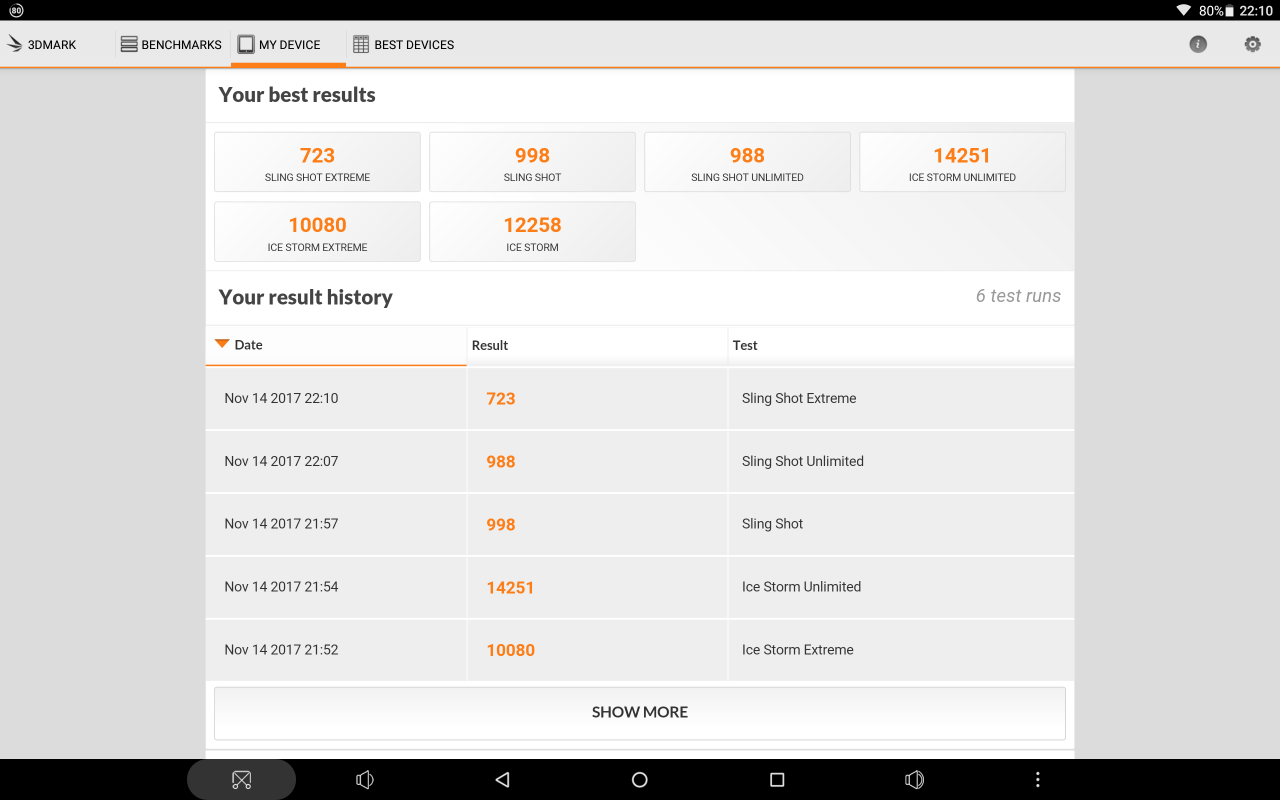Open the Sling Shot Unlimited 988 card
This screenshot has height=800, width=1280.
(747, 162)
